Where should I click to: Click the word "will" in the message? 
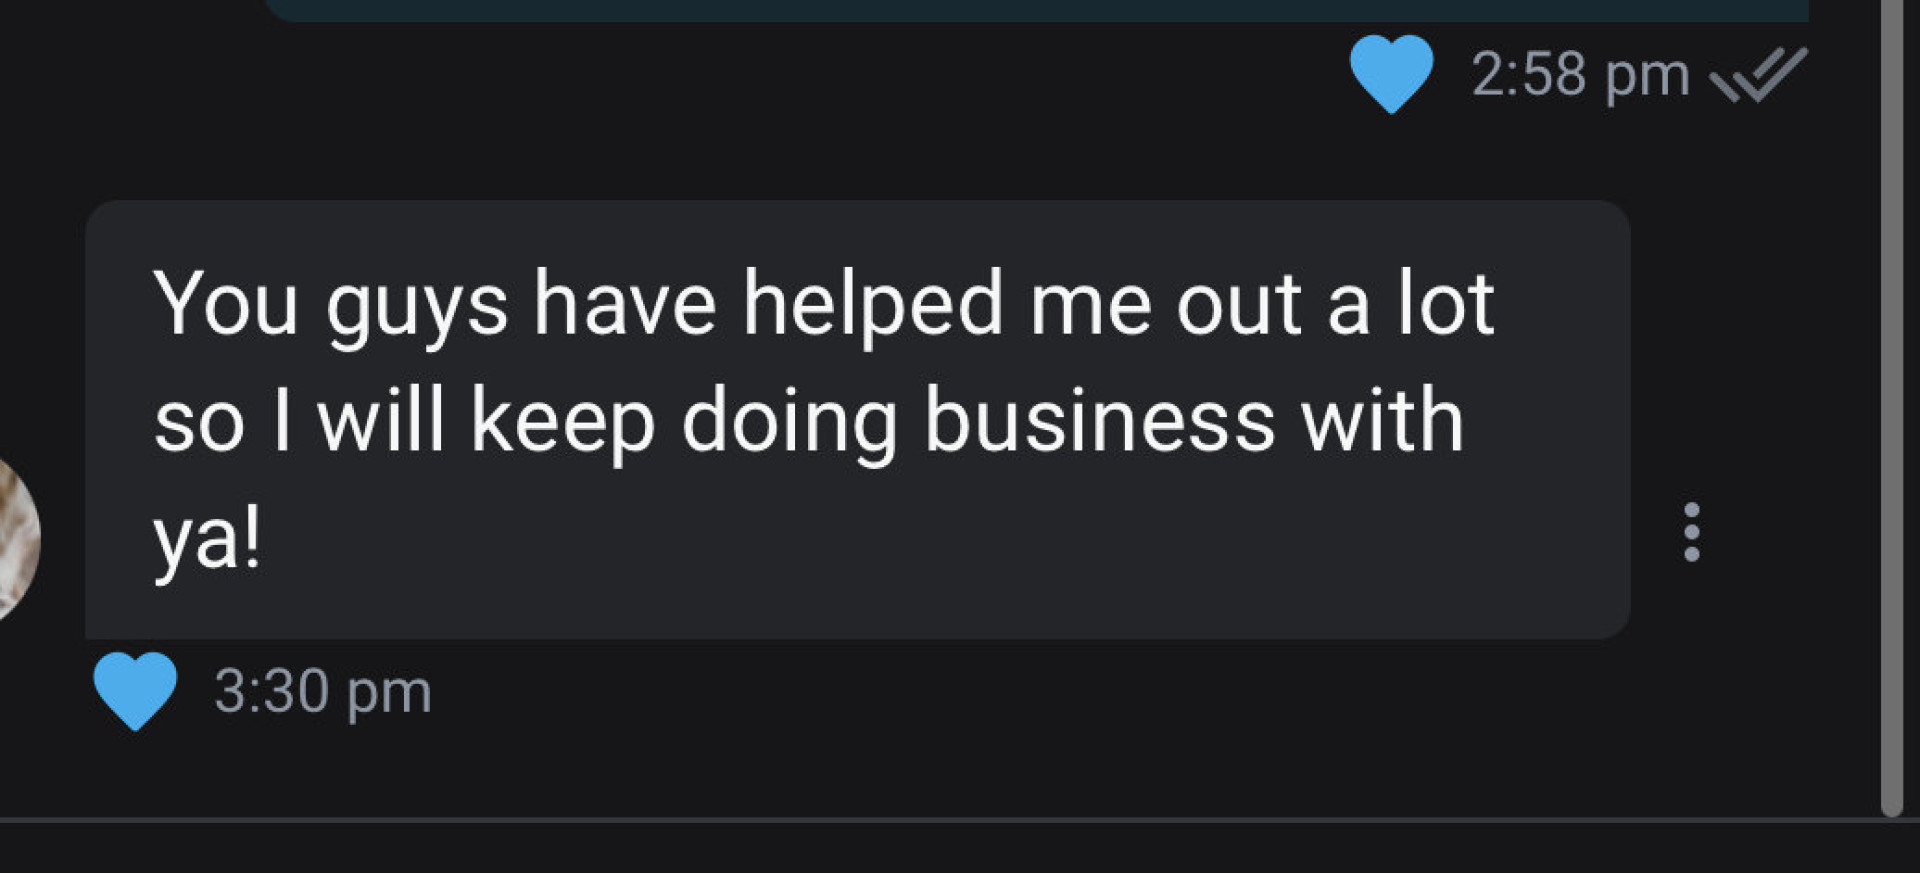[x=380, y=421]
